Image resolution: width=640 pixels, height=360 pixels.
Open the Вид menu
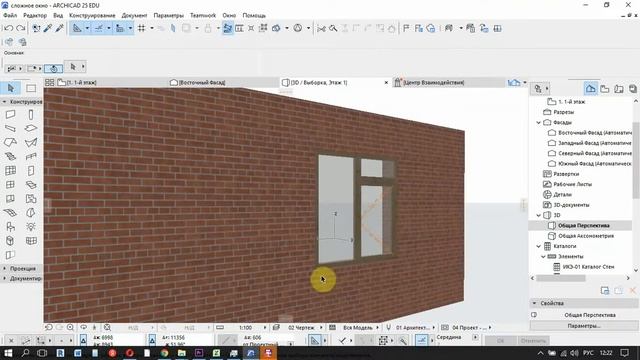(58, 15)
